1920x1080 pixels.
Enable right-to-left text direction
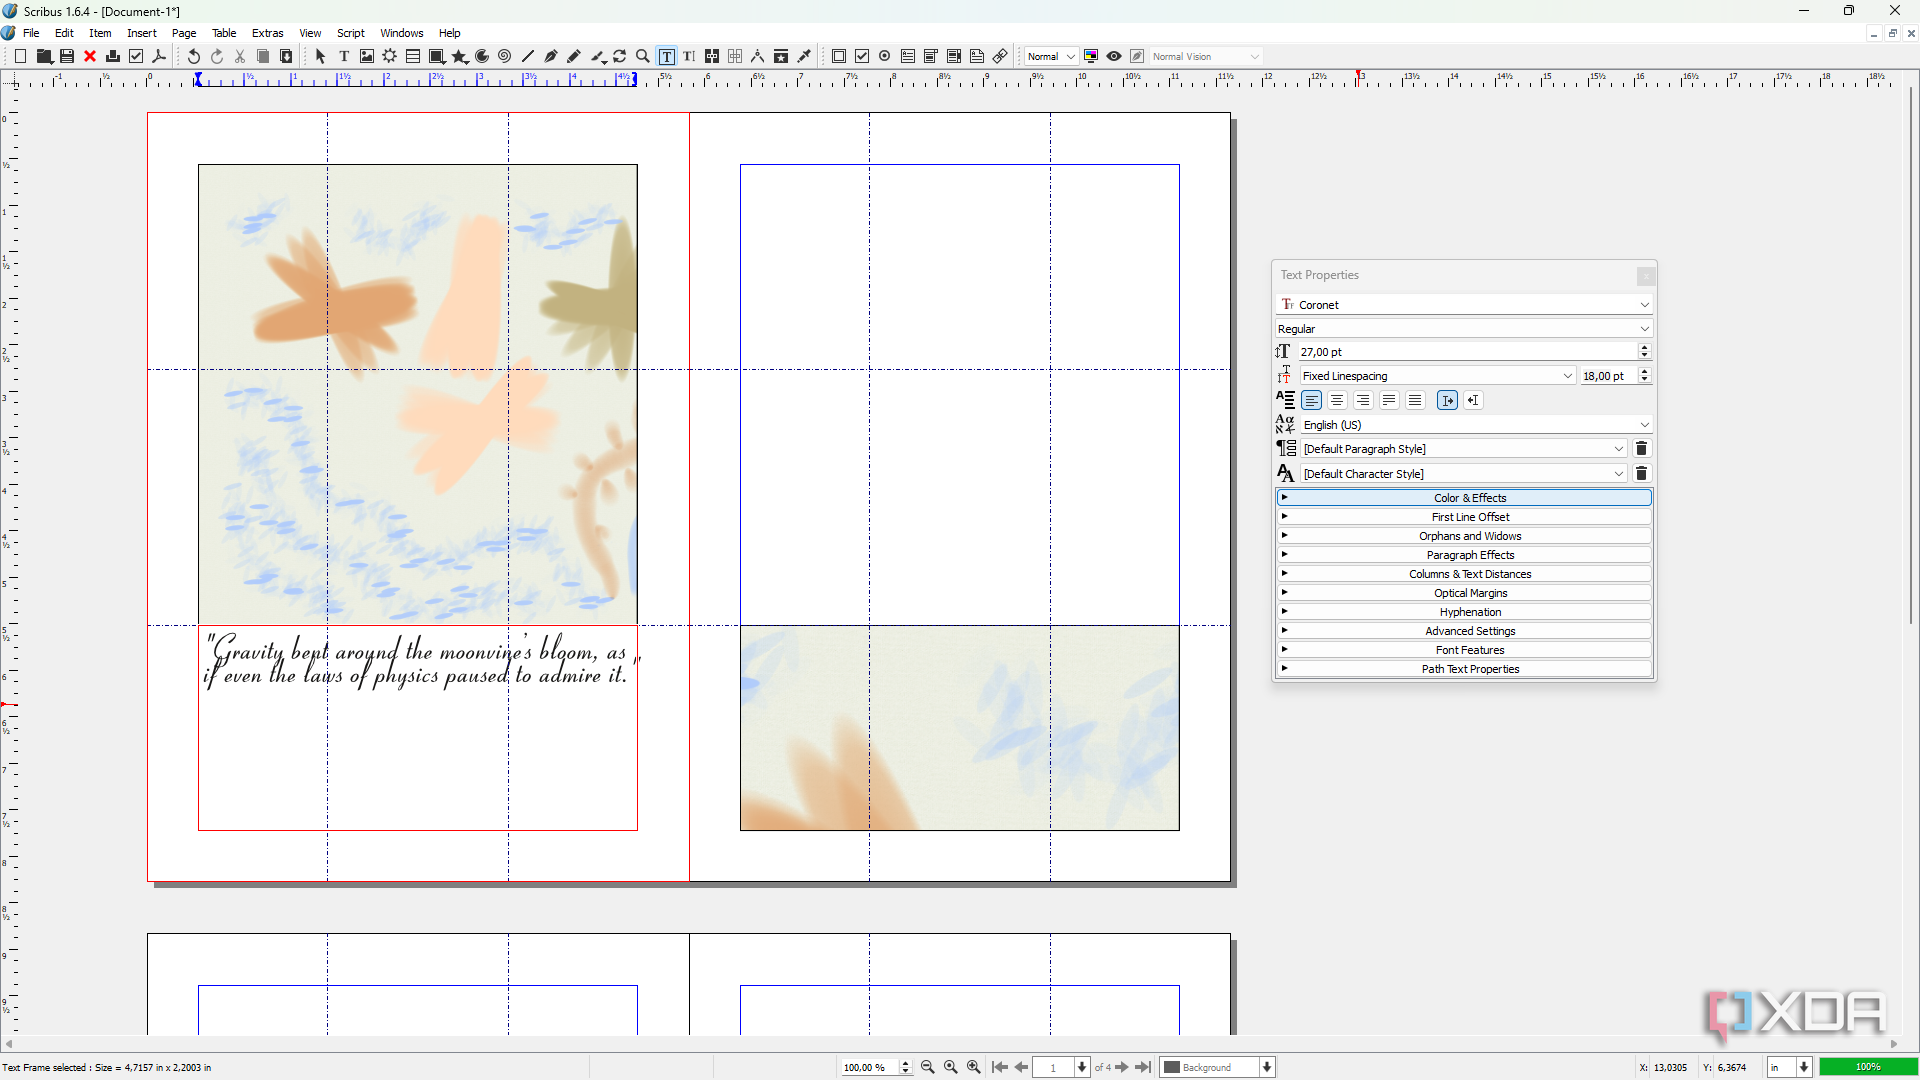pyautogui.click(x=1474, y=401)
